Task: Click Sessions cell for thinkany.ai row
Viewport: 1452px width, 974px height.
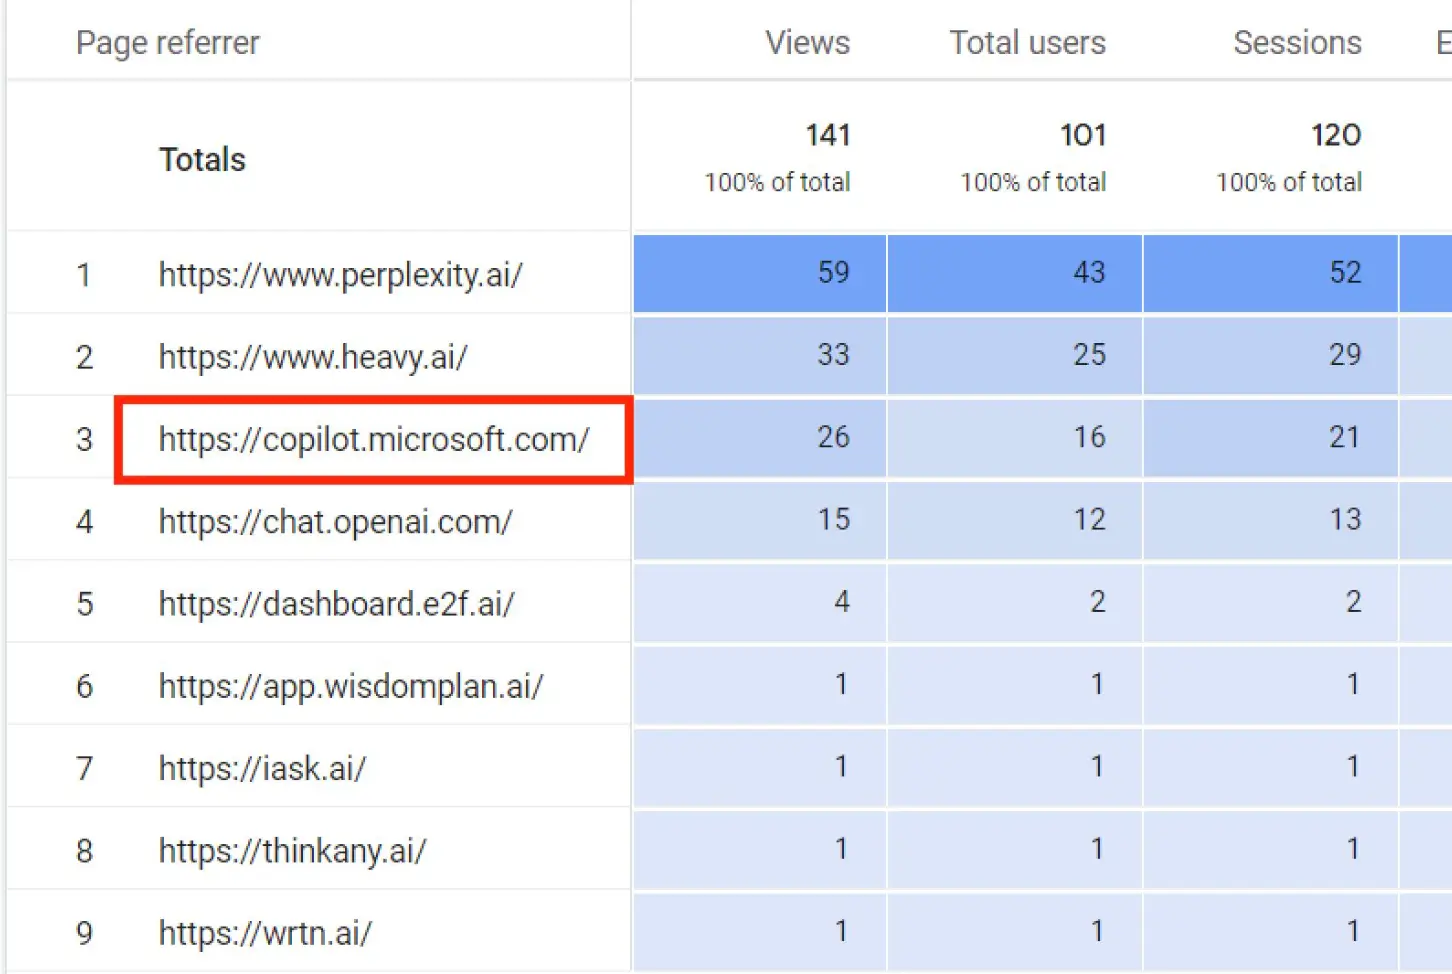Action: [x=1271, y=849]
